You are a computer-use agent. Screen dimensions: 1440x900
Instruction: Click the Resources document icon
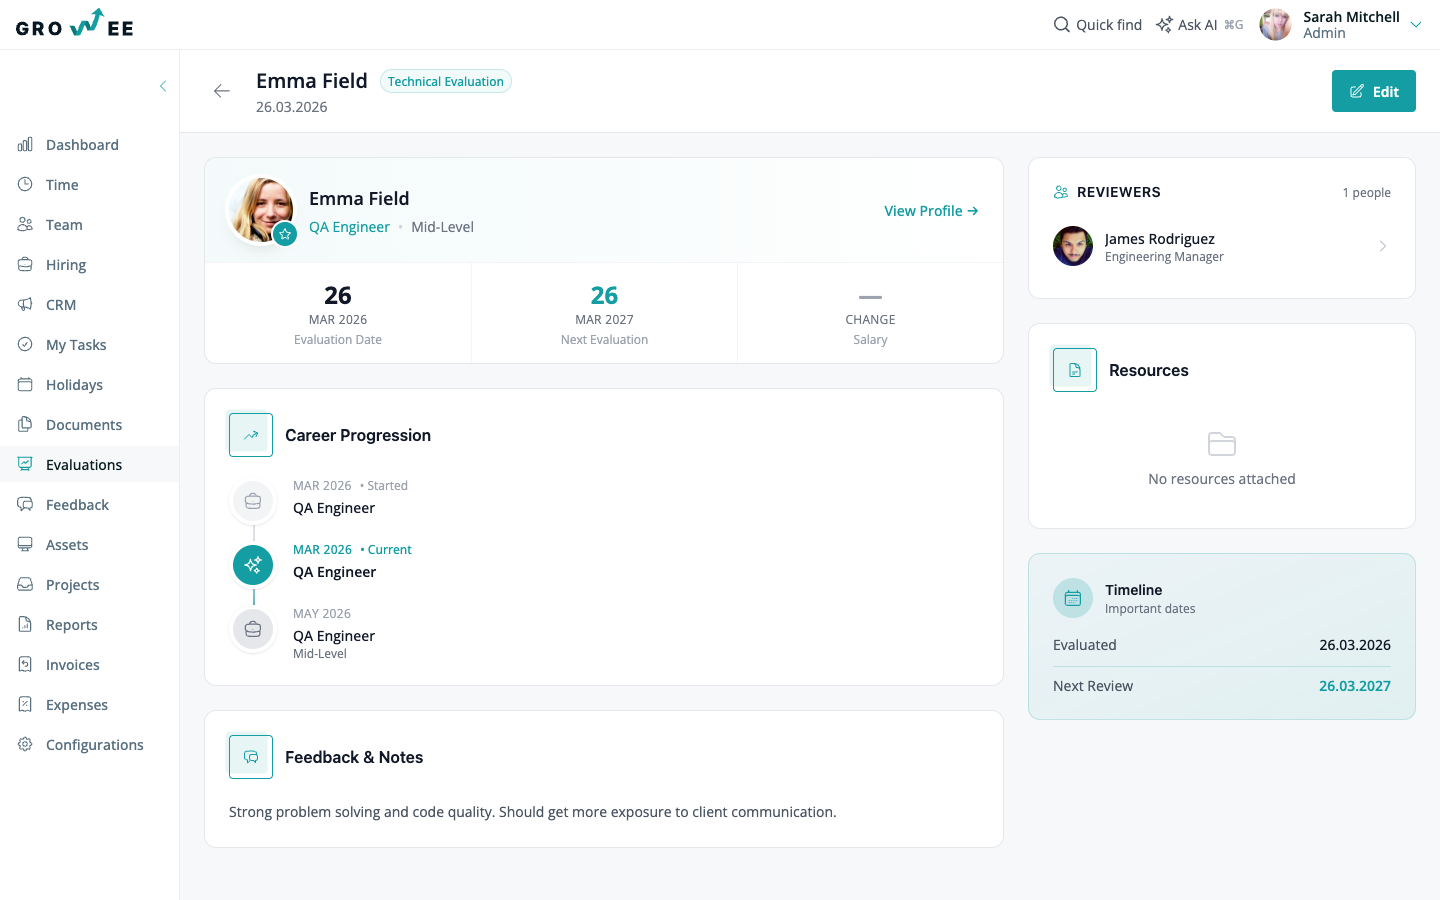1075,370
